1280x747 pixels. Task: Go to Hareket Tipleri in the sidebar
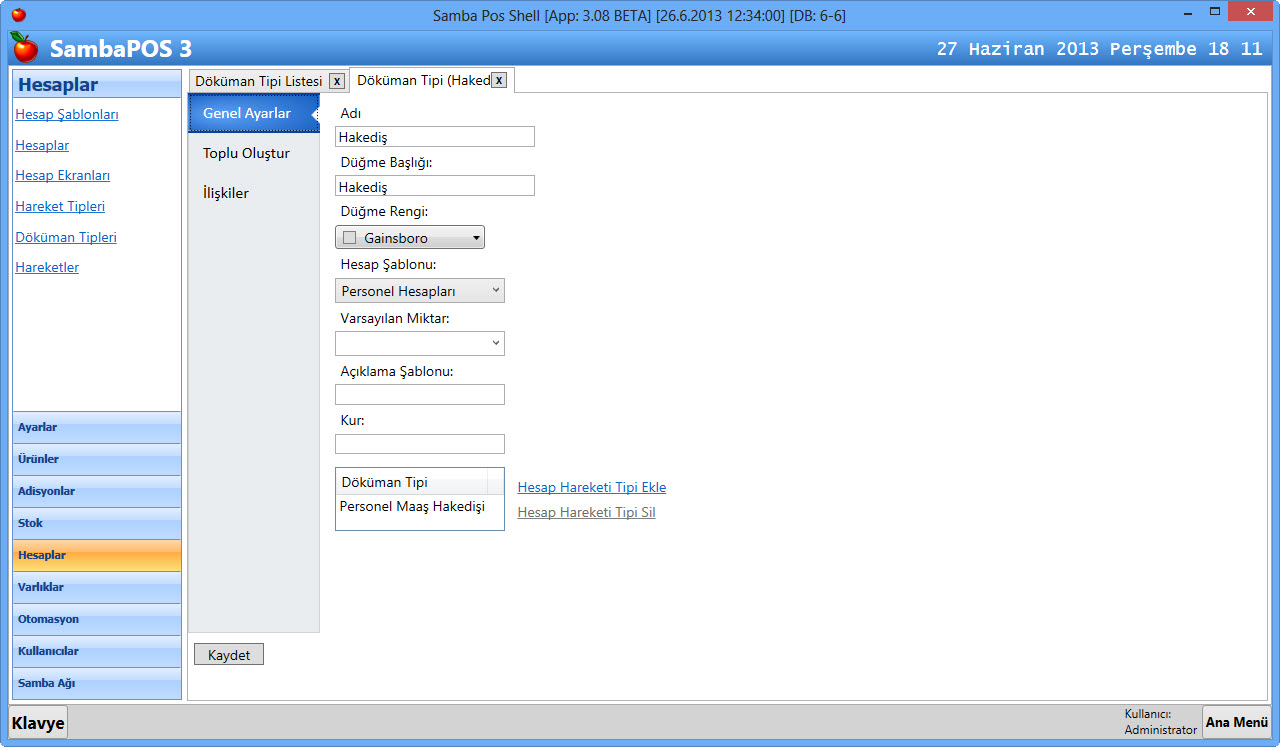(60, 207)
